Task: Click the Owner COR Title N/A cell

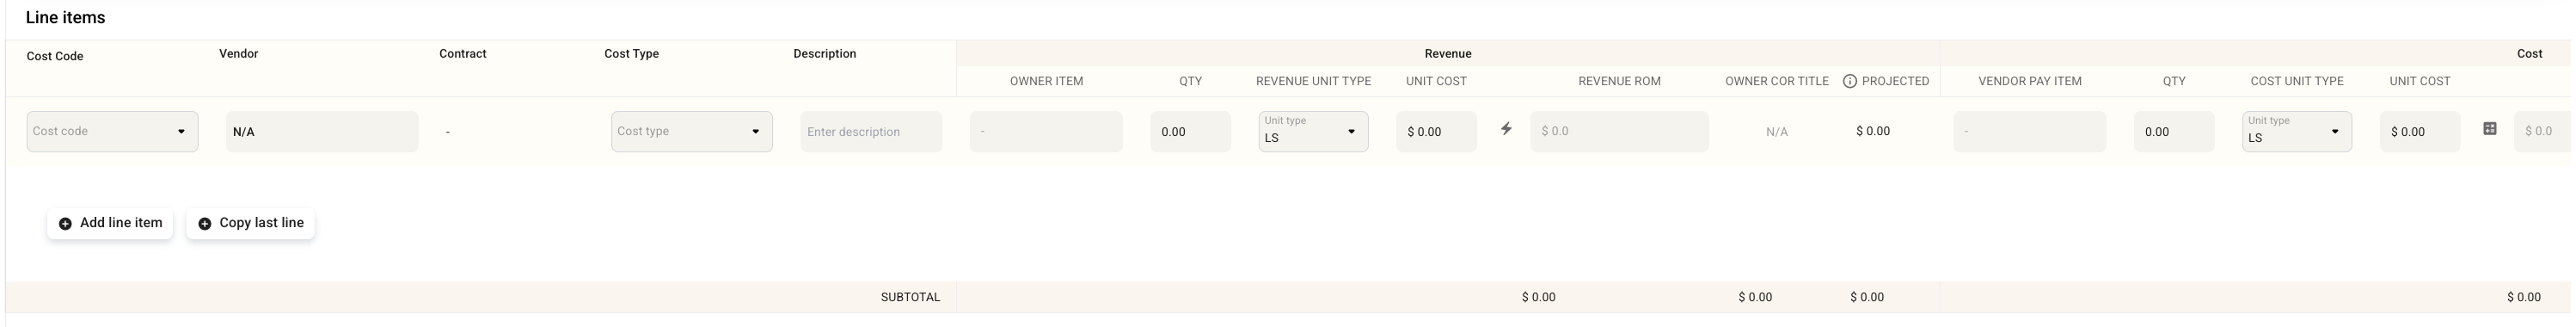Action: (x=1777, y=132)
